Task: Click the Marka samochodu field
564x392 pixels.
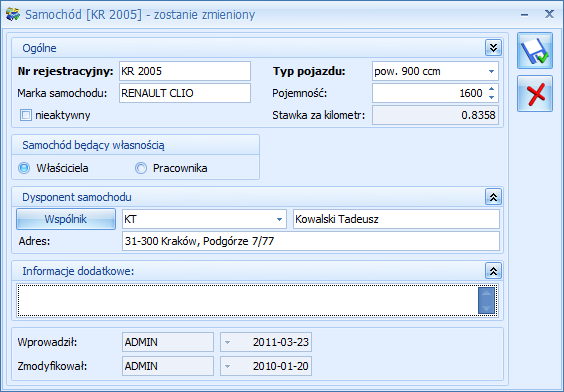Action: click(185, 93)
